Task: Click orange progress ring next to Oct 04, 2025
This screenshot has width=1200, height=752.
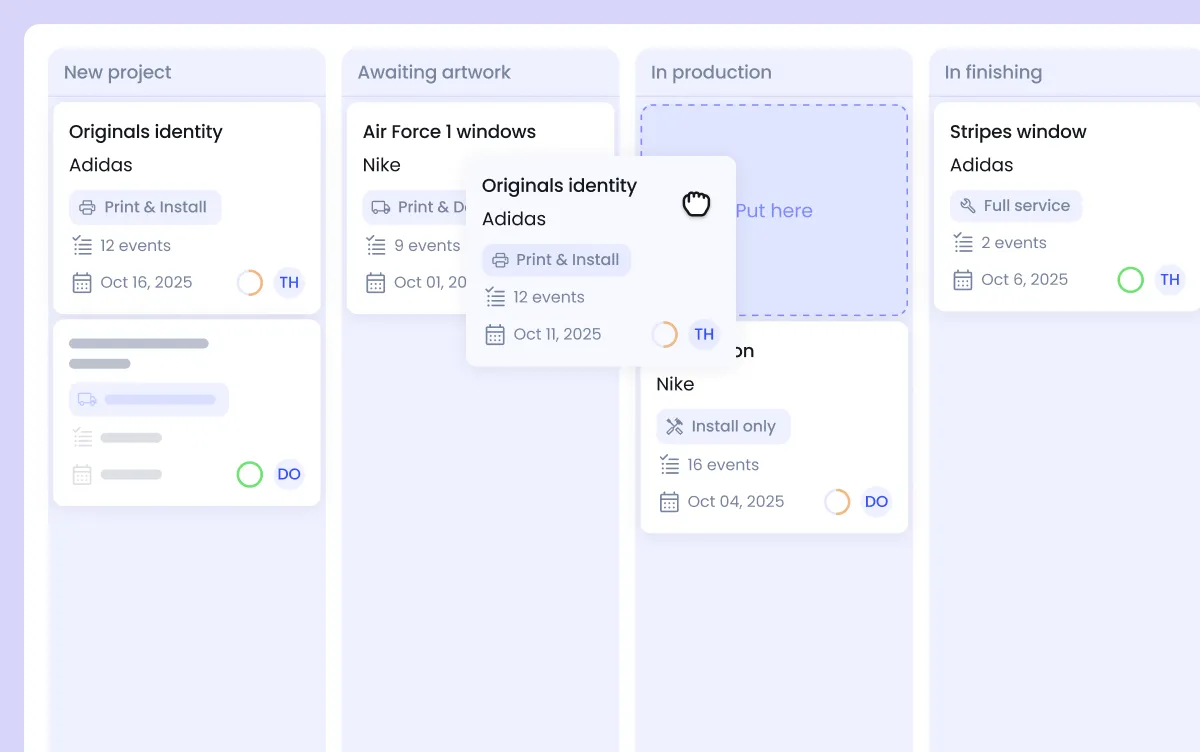Action: (x=837, y=501)
